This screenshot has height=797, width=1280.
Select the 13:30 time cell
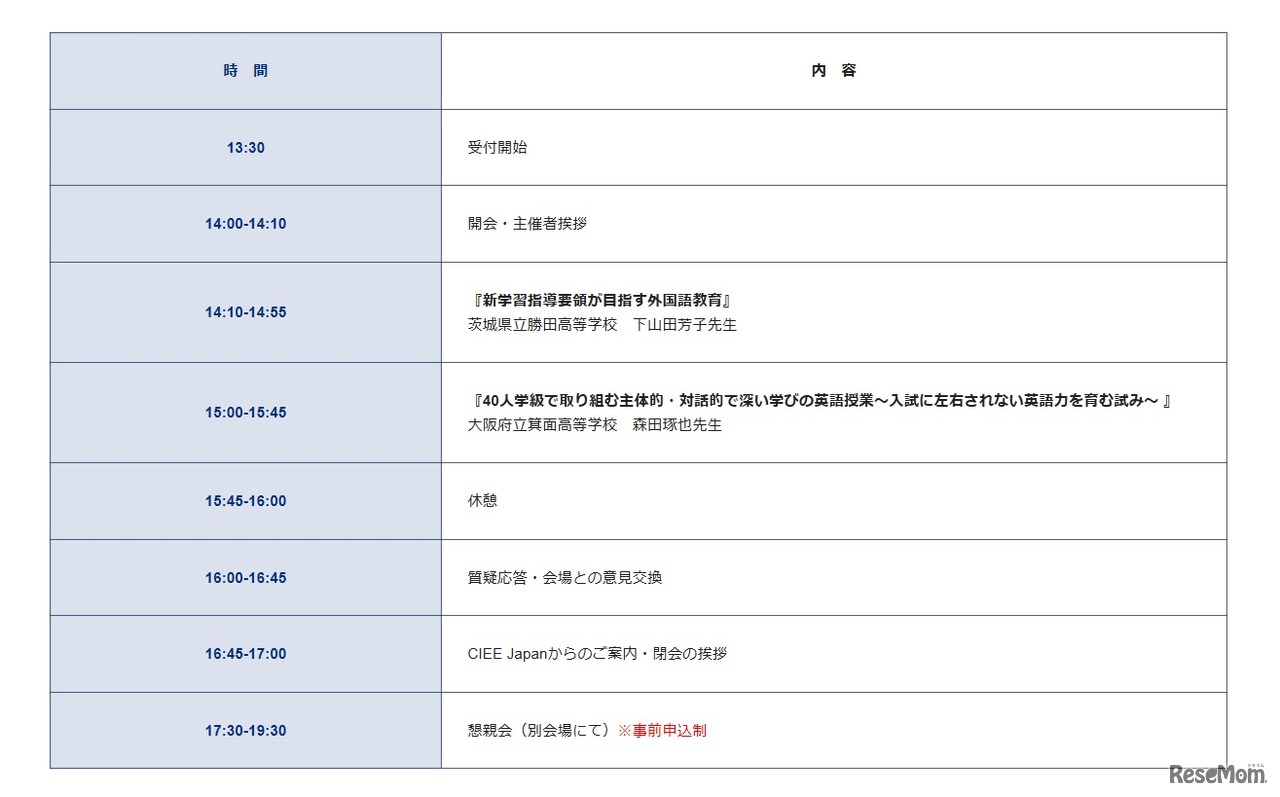point(246,147)
